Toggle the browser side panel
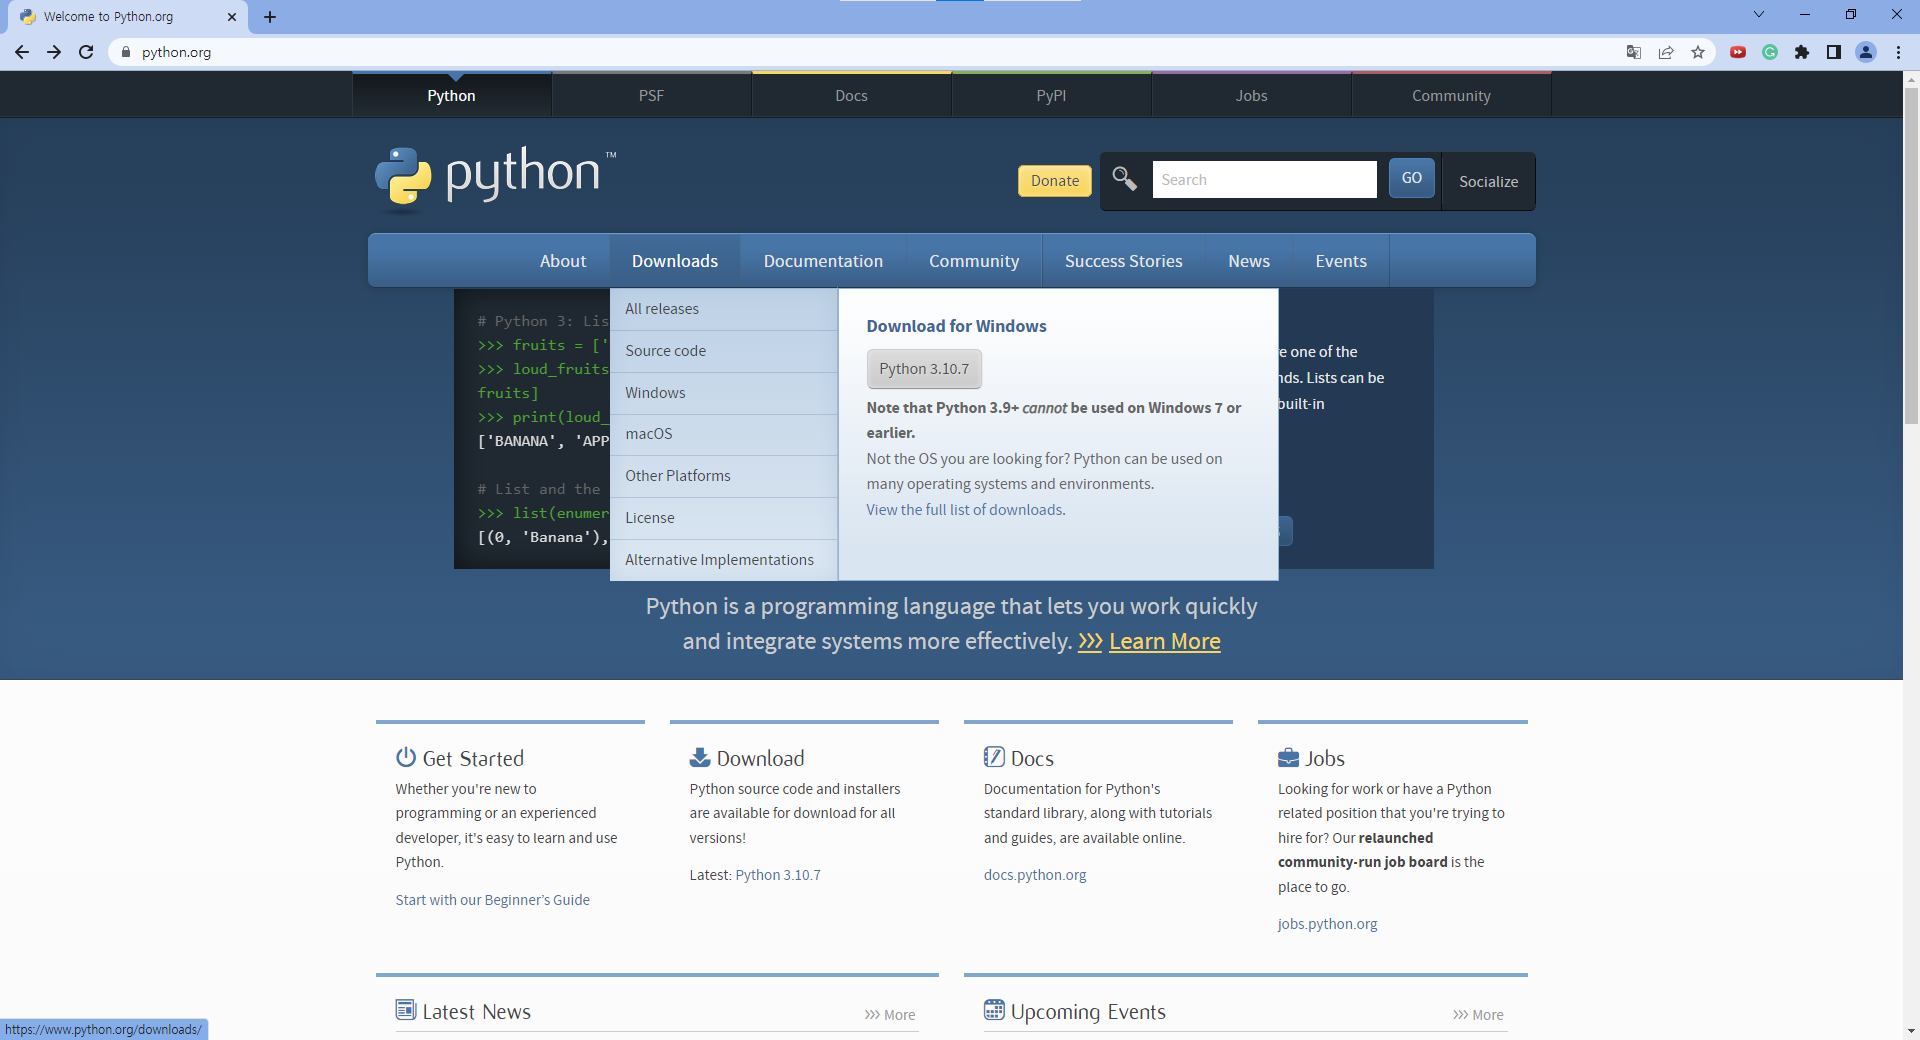The height and width of the screenshot is (1040, 1920). 1834,52
